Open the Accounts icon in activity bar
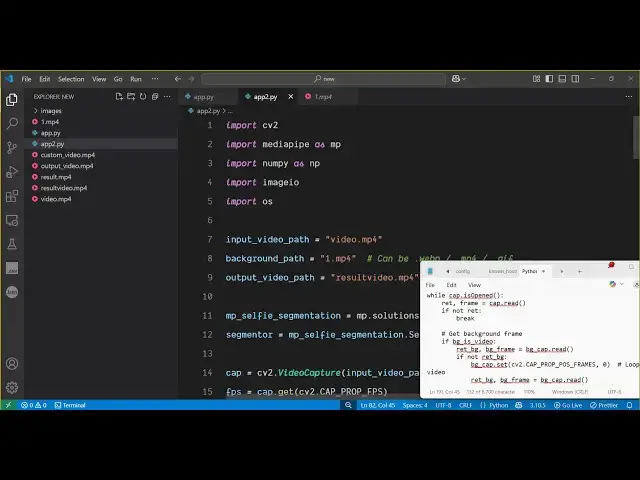Viewport: 640px width, 480px height. [12, 363]
